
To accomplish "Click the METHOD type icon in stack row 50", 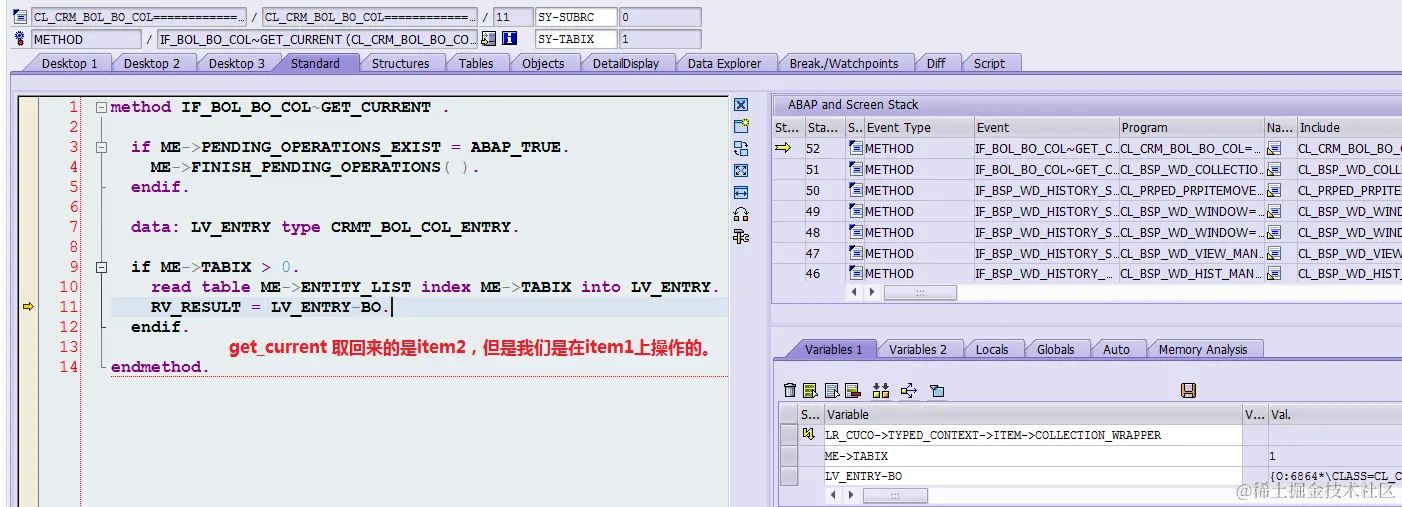I will [856, 190].
